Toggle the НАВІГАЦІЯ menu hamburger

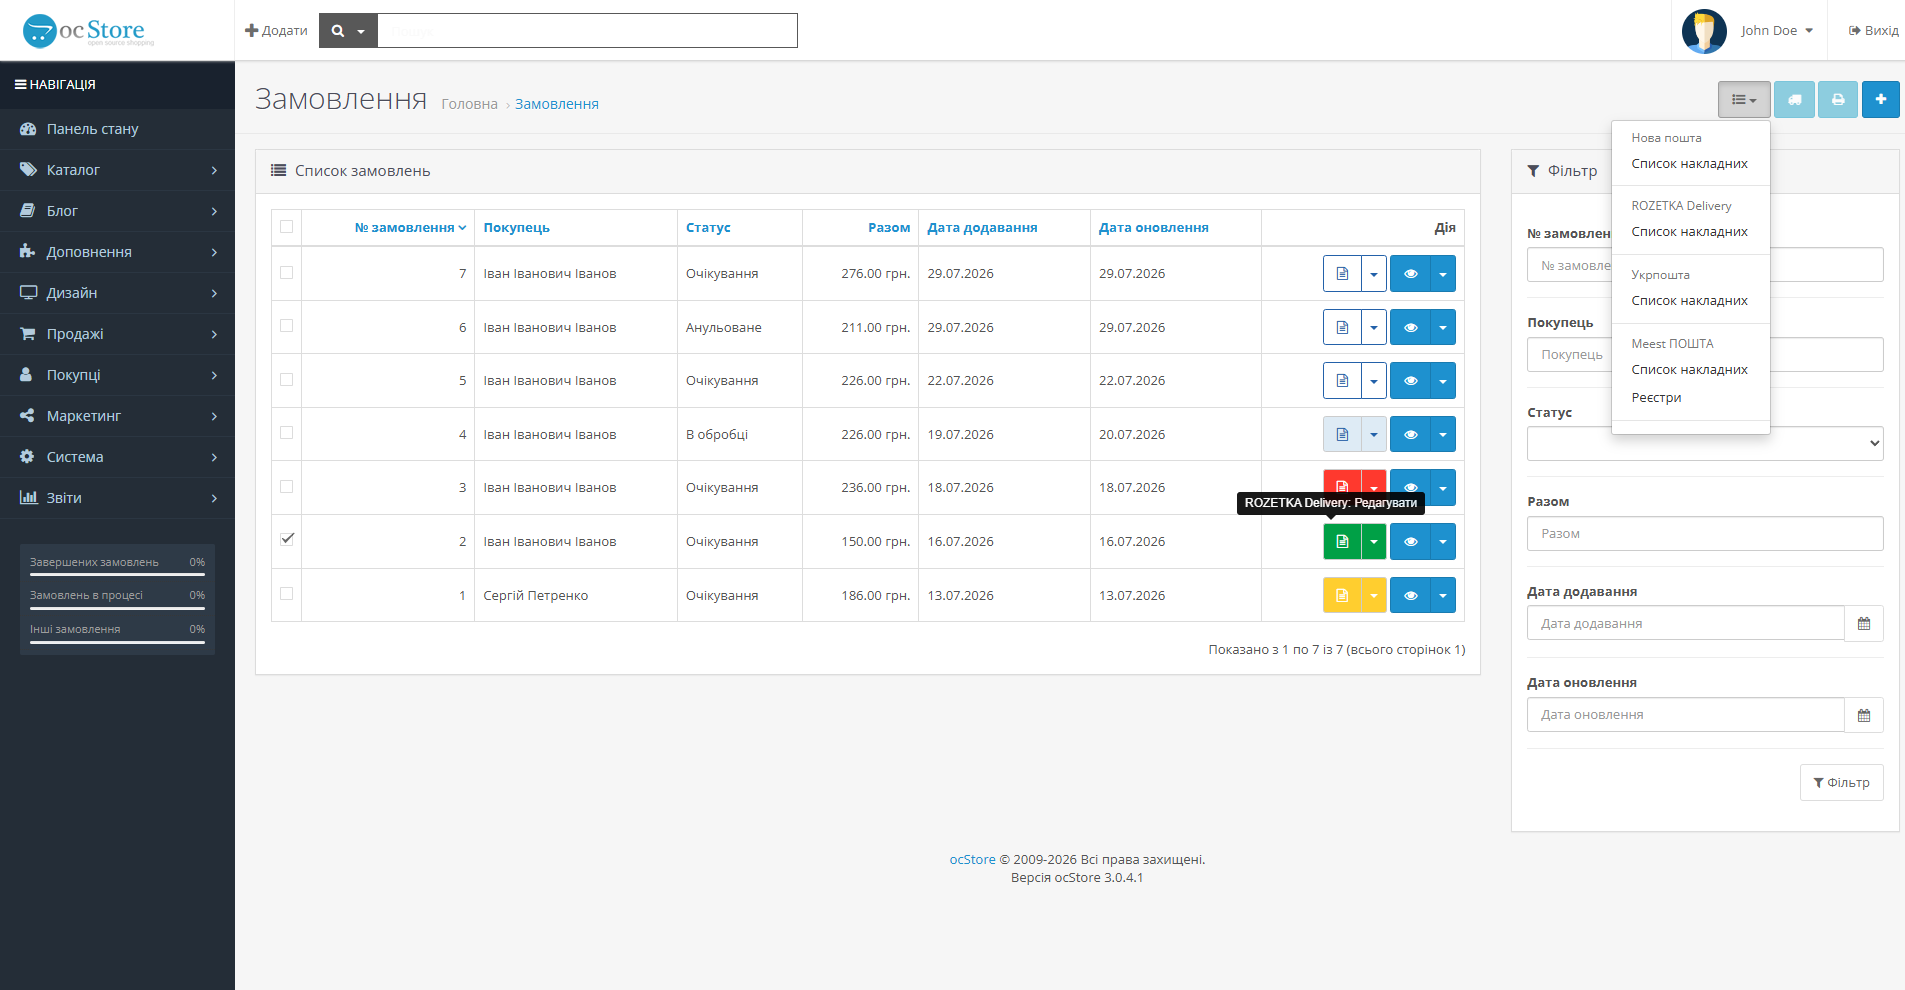(x=20, y=85)
